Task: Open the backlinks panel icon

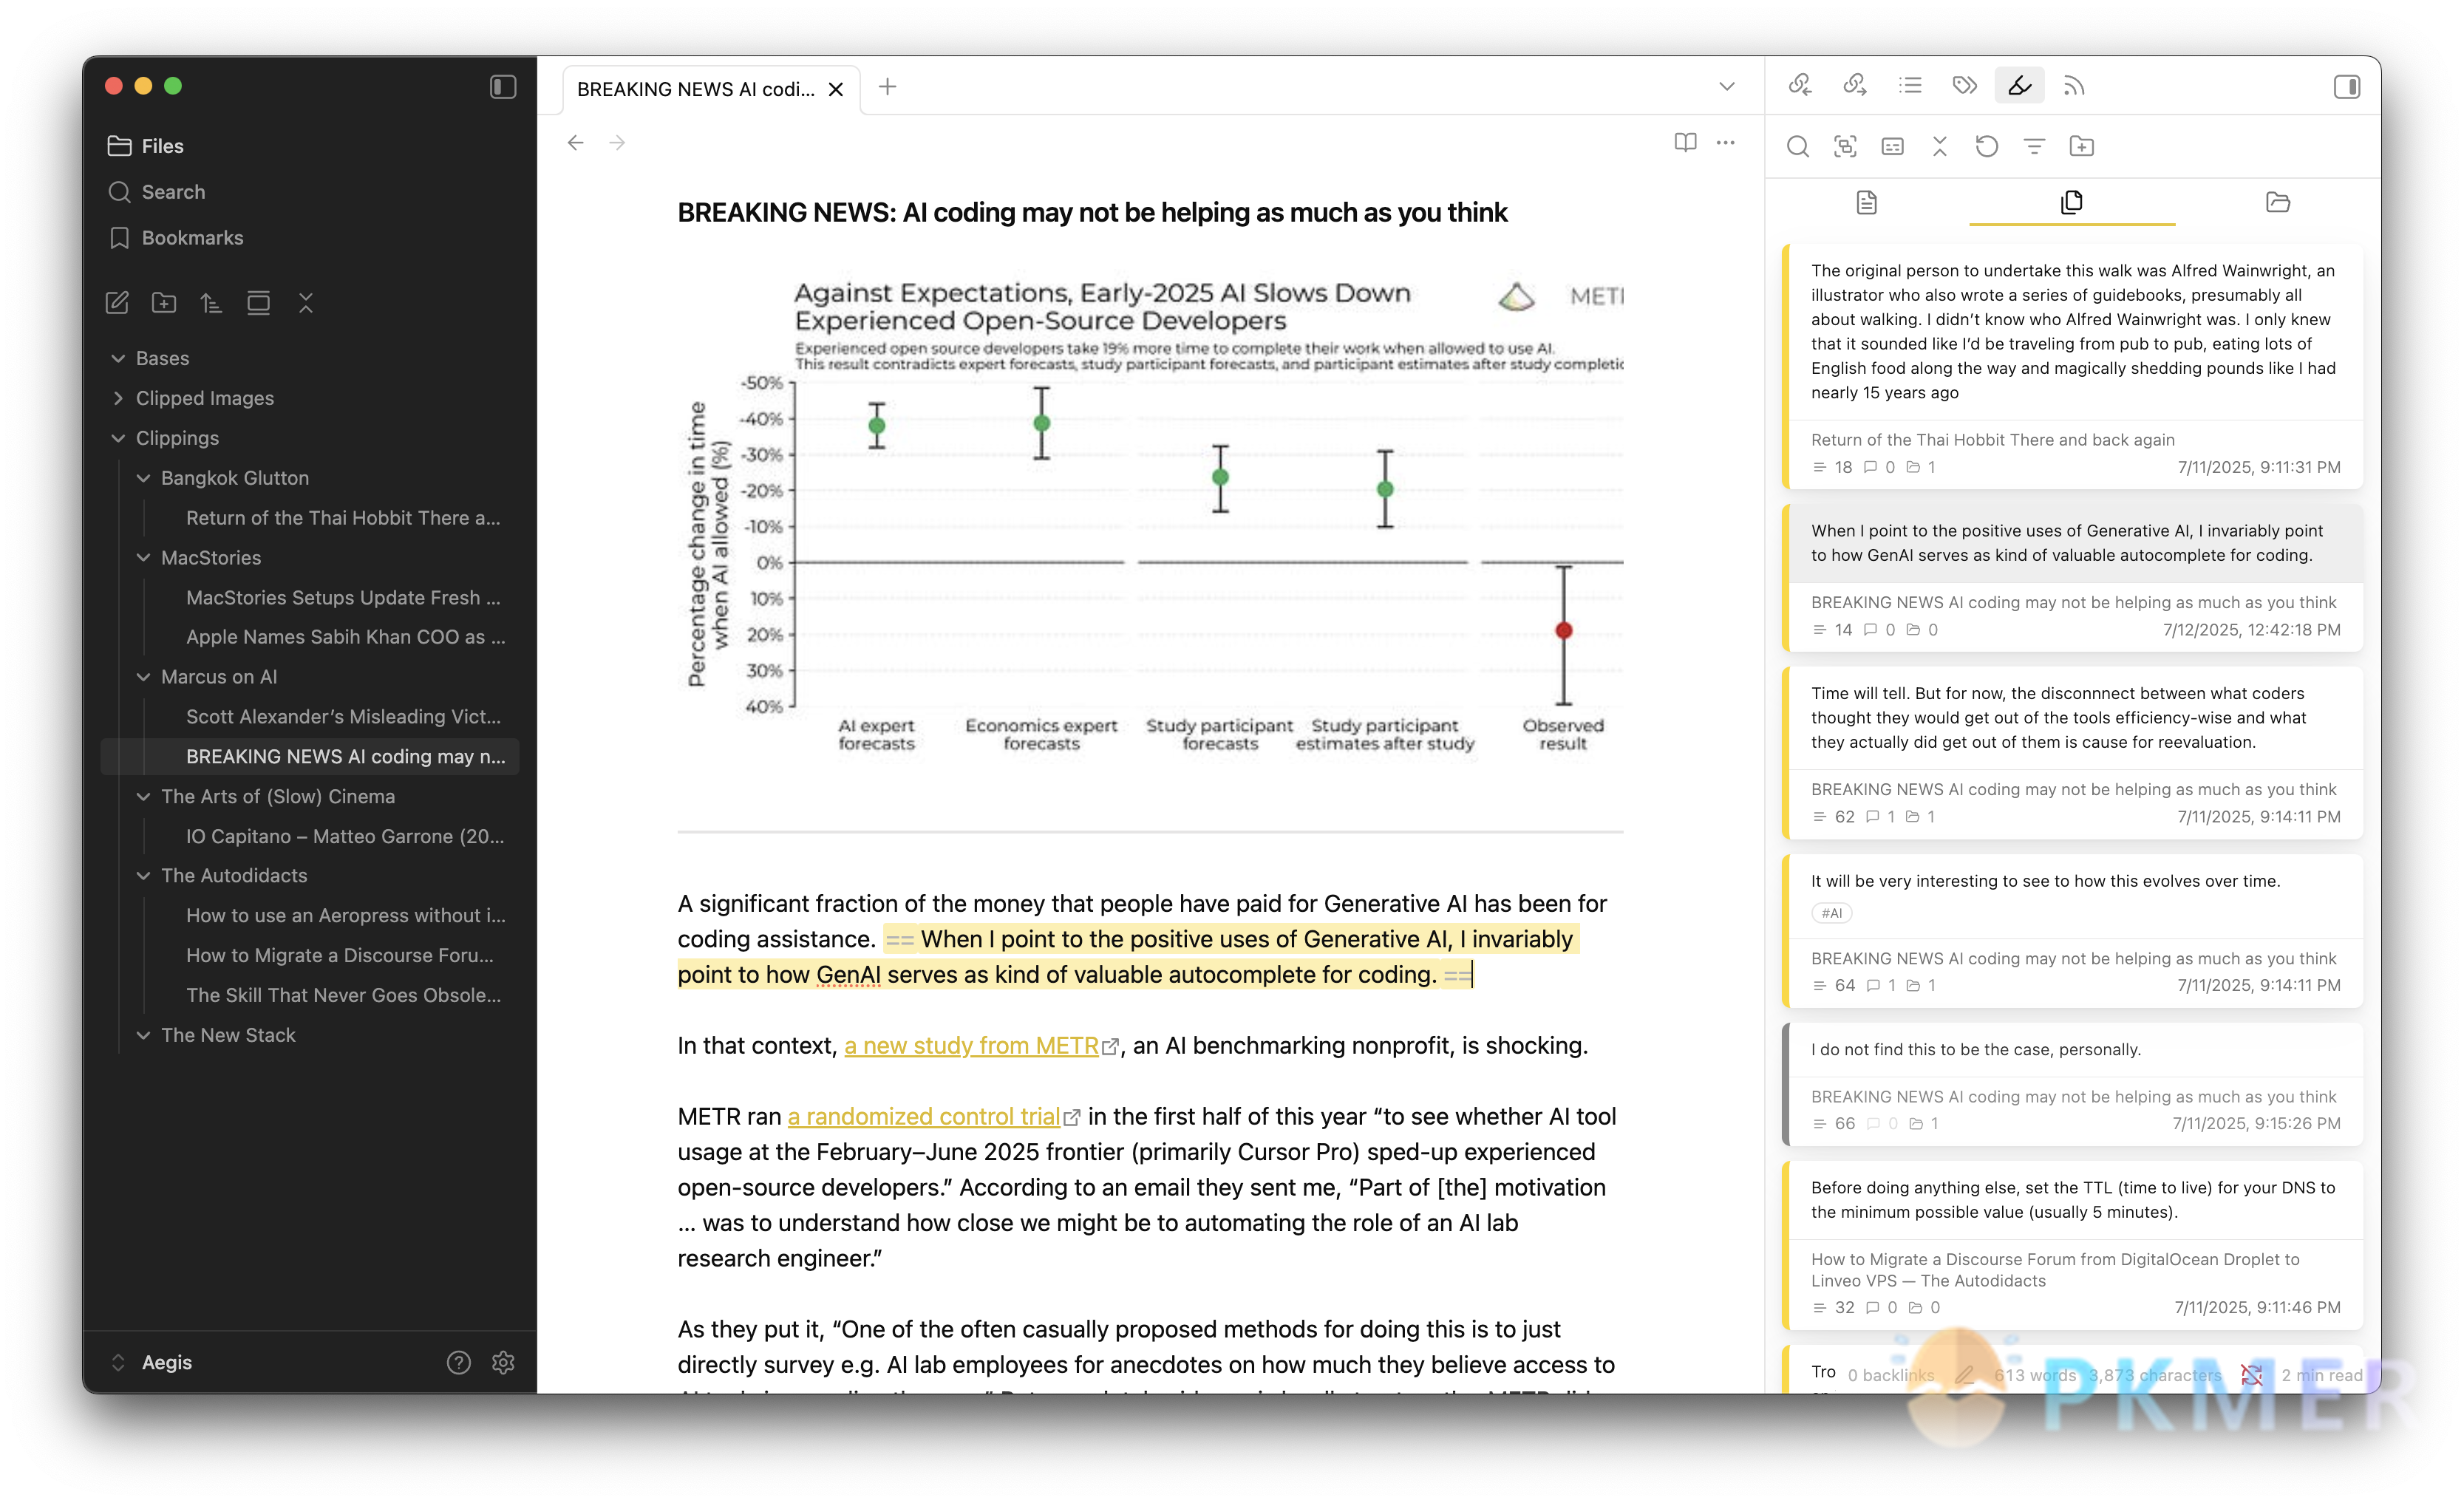Action: tap(1800, 87)
